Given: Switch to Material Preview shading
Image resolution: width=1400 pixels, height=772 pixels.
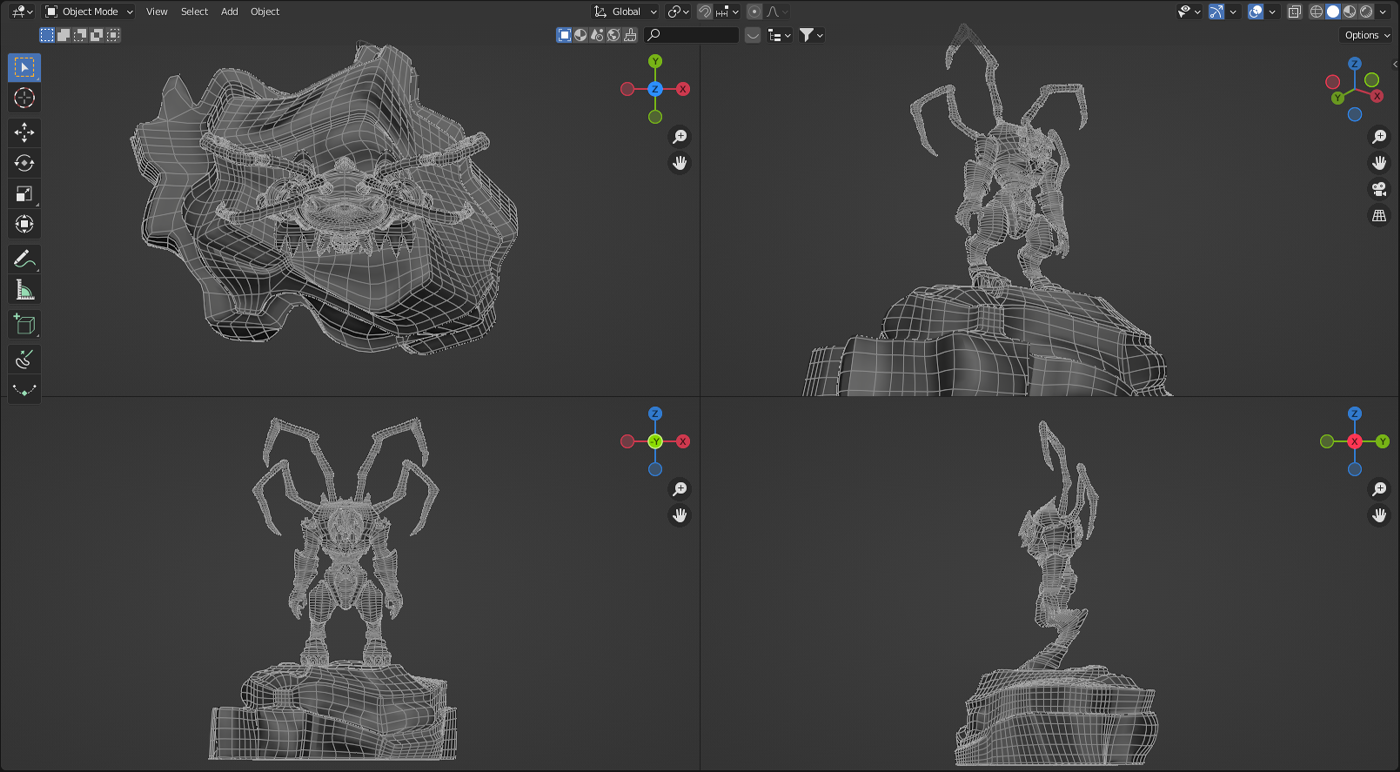Looking at the screenshot, I should [x=1350, y=12].
